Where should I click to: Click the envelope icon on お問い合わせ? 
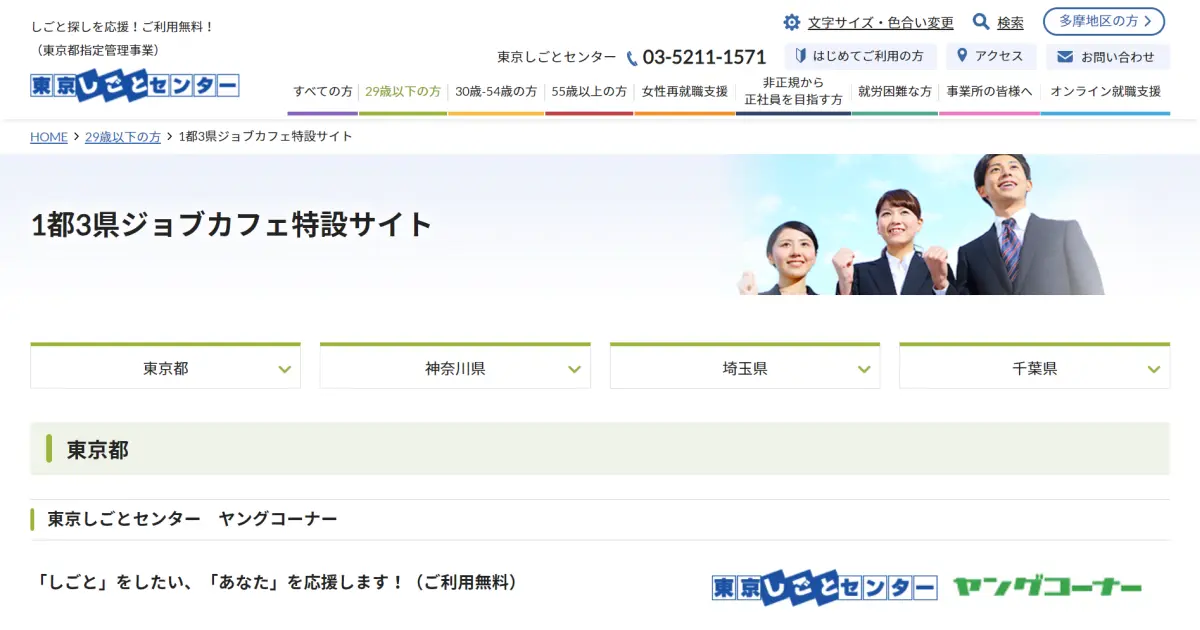pyautogui.click(x=1065, y=57)
